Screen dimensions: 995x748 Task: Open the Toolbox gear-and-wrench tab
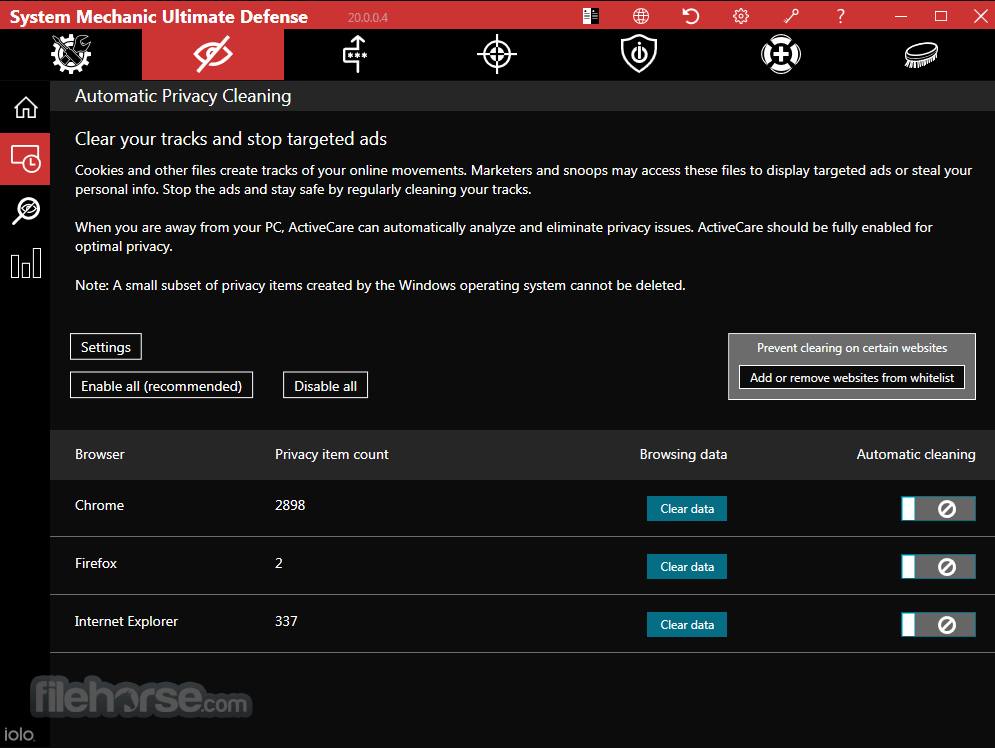pos(71,54)
